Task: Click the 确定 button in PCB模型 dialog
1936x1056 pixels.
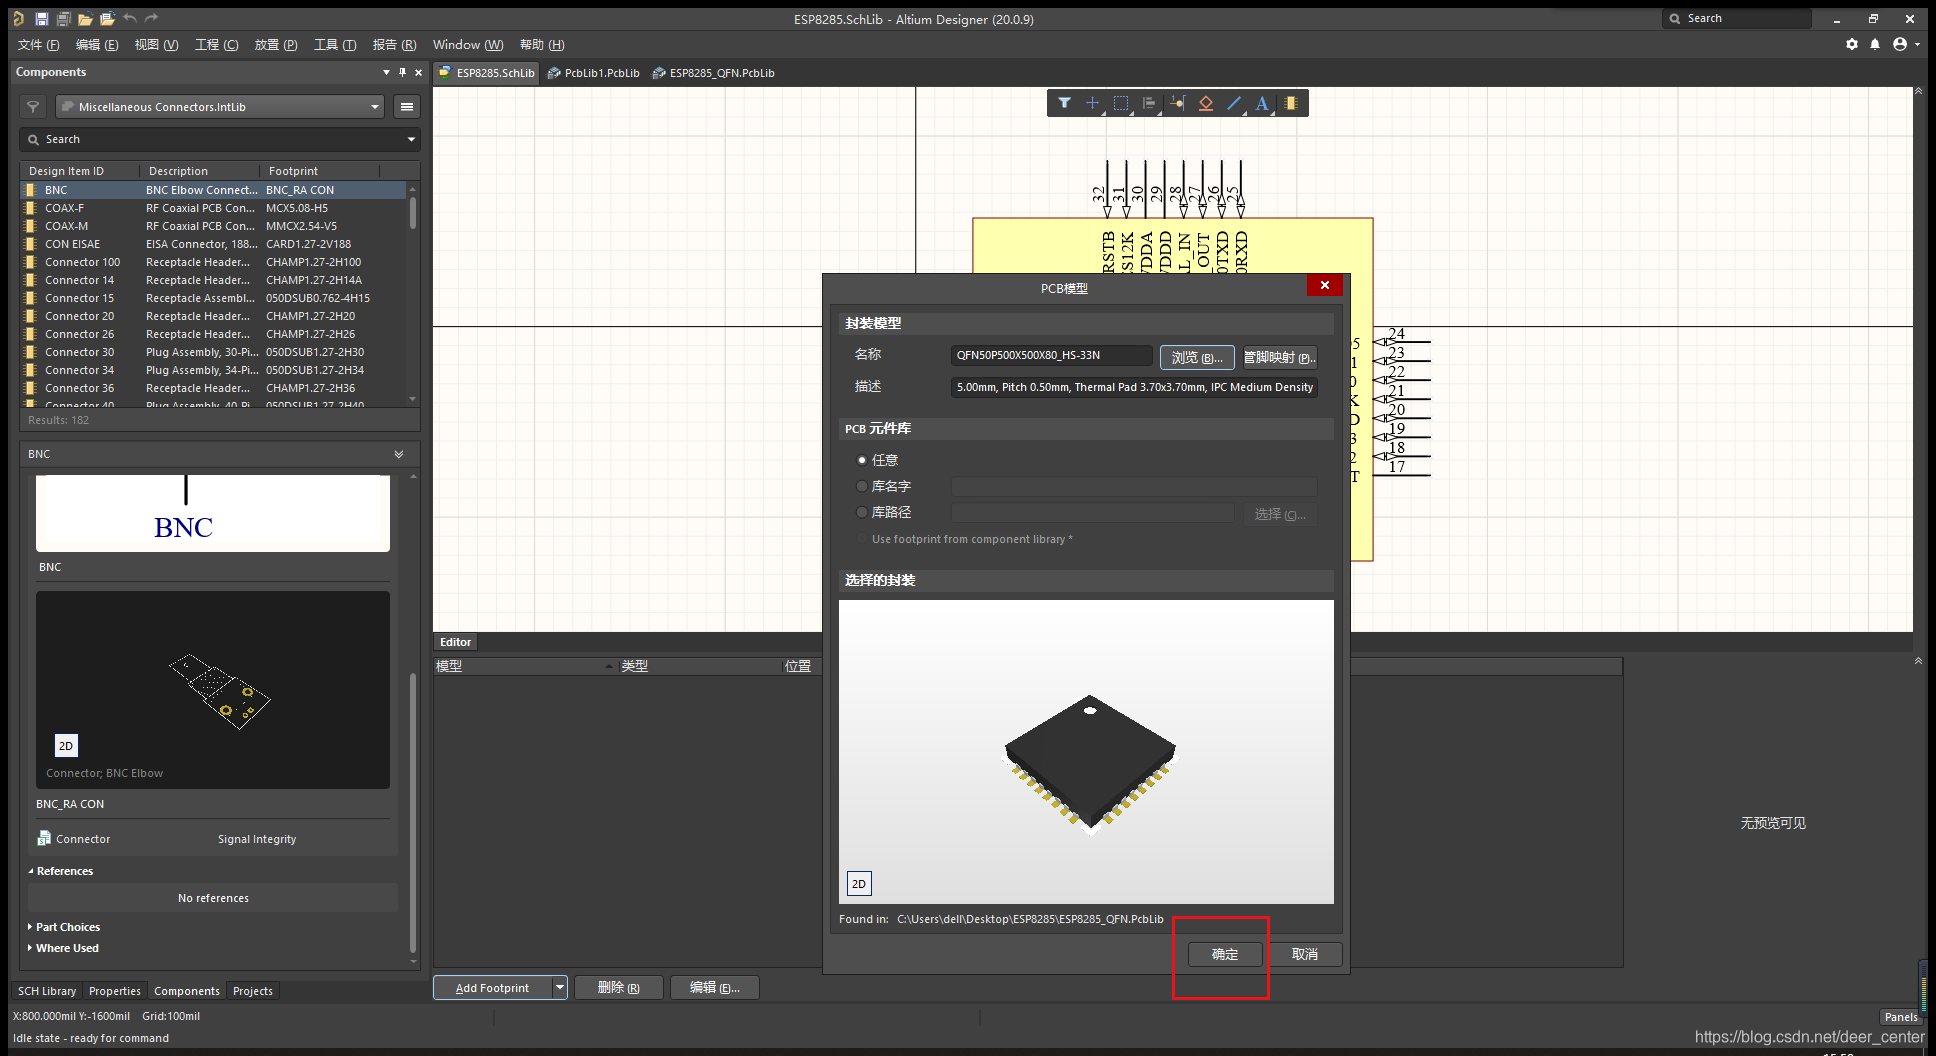Action: tap(1224, 954)
